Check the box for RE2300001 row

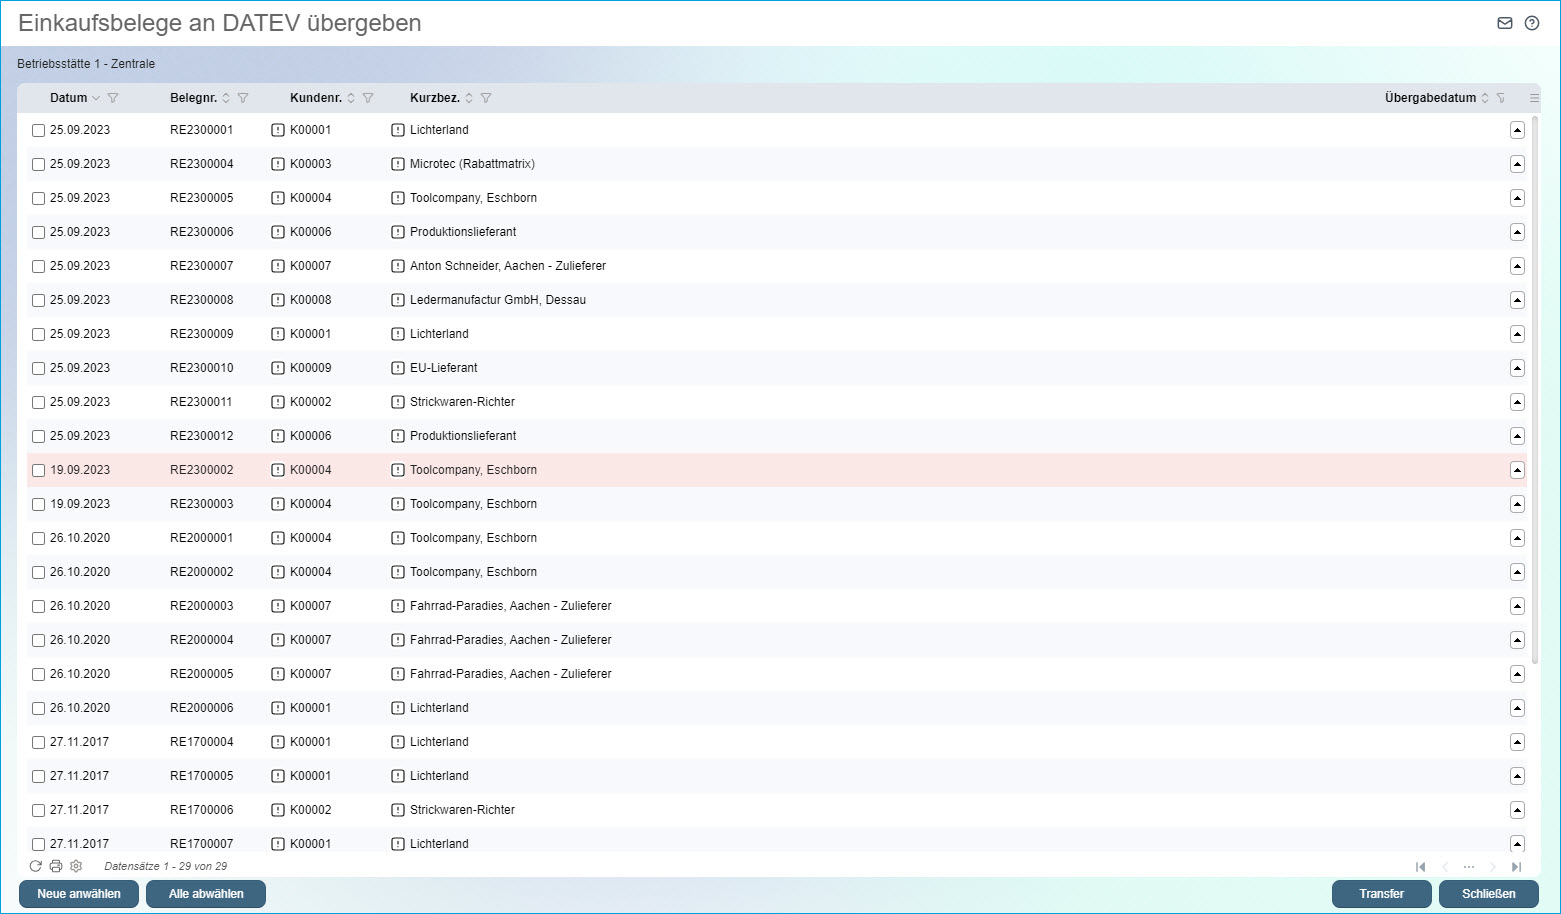click(38, 130)
